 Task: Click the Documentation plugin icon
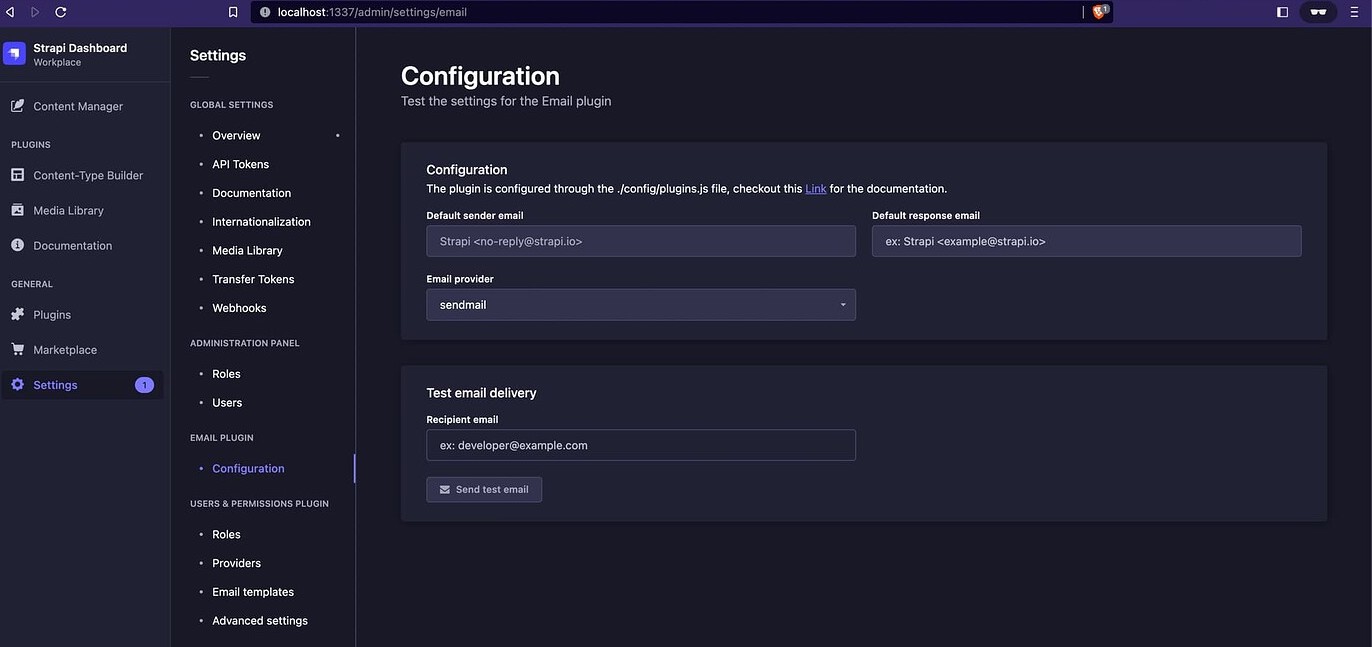pos(16,245)
